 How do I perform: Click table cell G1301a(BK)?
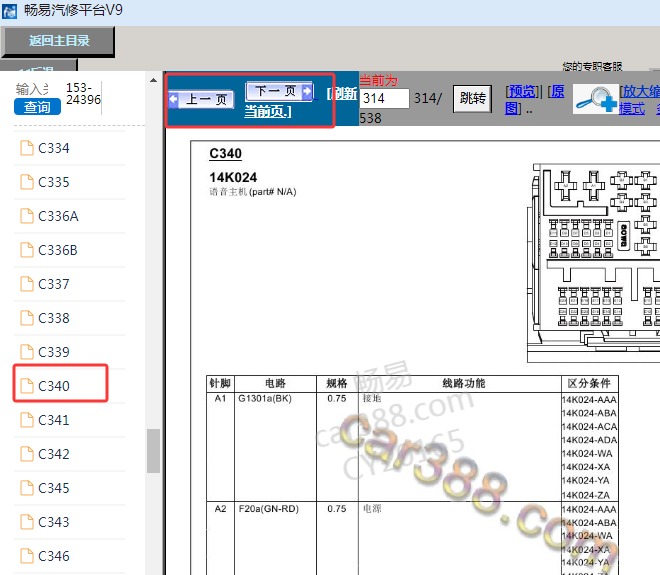(x=265, y=398)
